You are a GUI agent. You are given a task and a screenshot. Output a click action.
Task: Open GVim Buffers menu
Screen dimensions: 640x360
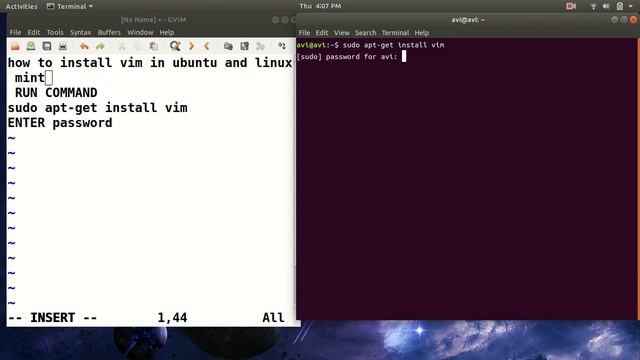(x=109, y=32)
